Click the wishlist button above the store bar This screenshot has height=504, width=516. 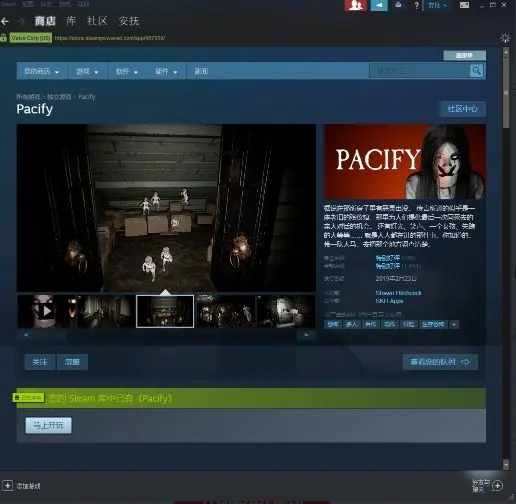pos(464,55)
